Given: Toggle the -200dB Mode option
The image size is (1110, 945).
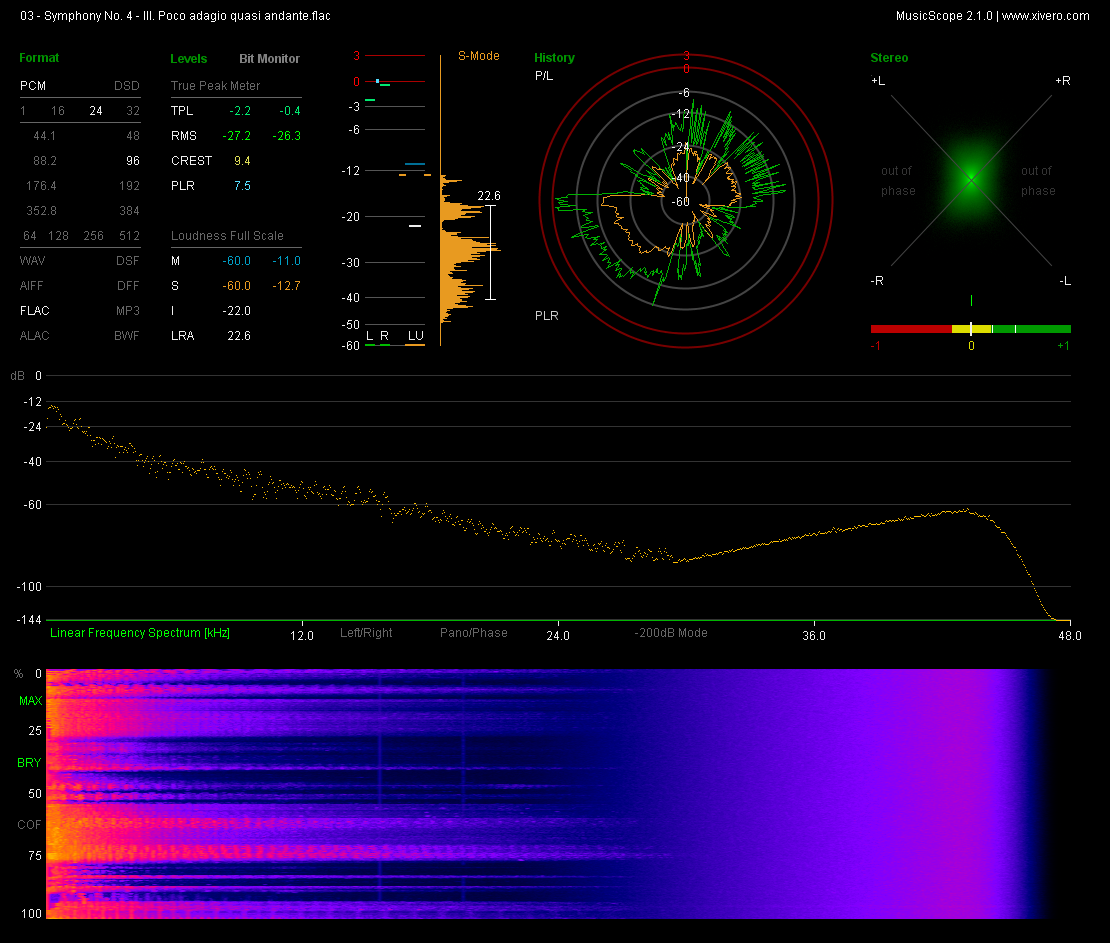Looking at the screenshot, I should (671, 633).
